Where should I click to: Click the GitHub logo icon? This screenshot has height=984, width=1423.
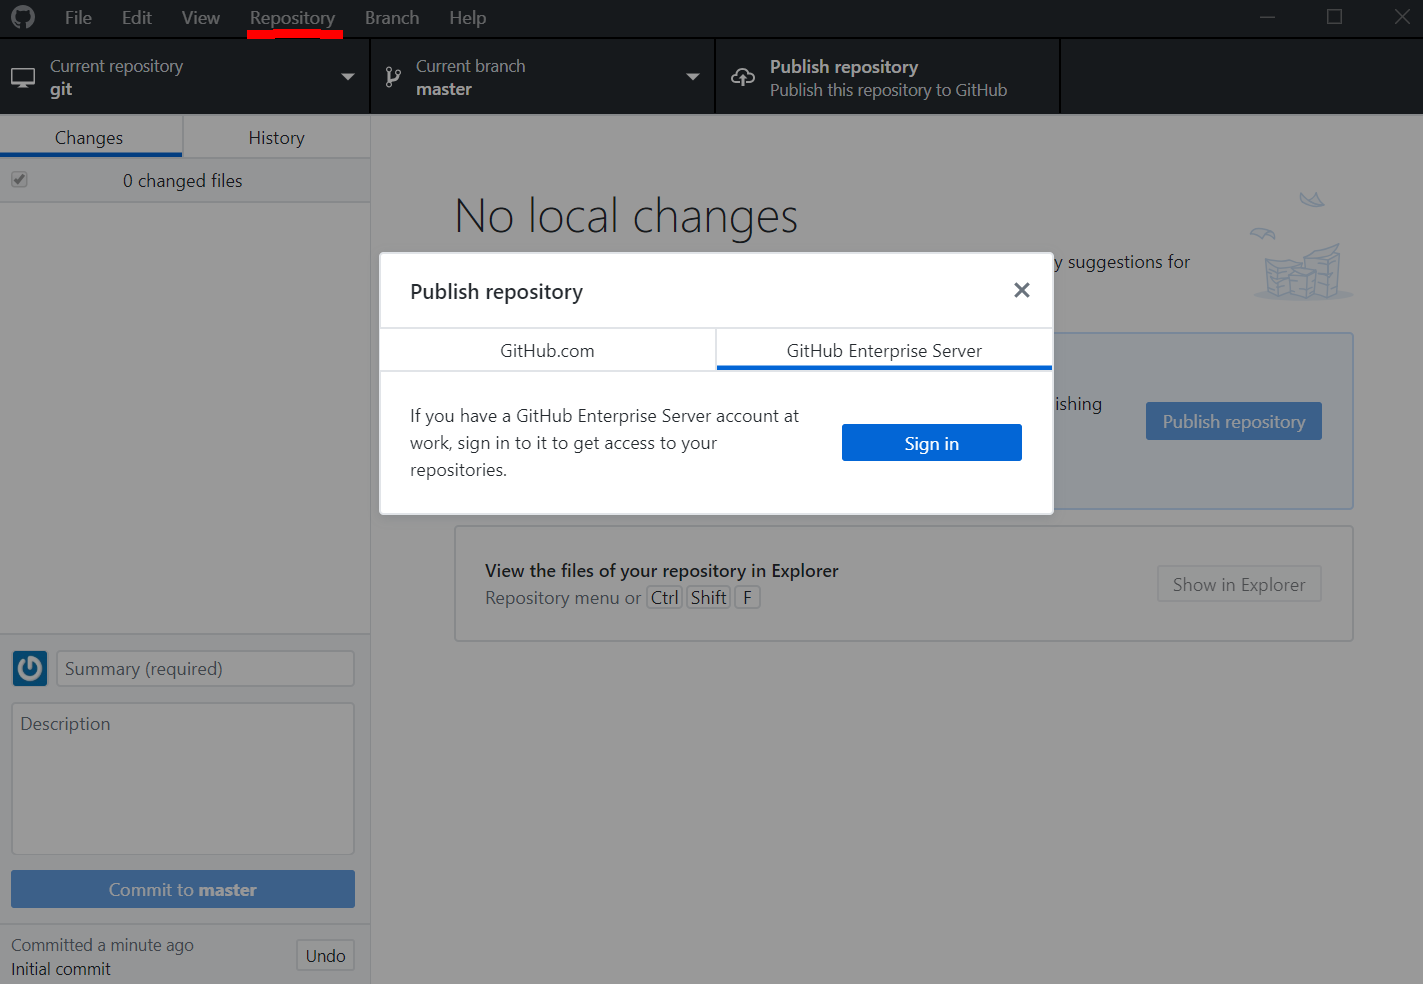pos(23,17)
